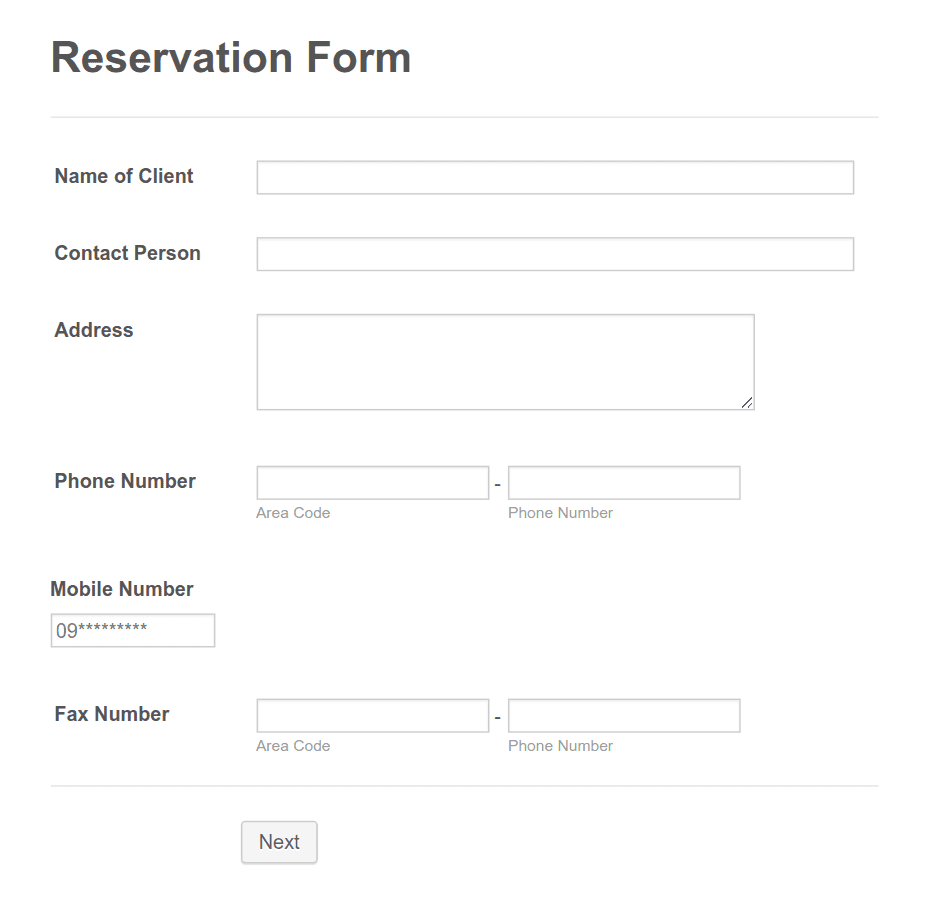
Task: Click the resize handle of the Address box
Action: (748, 403)
